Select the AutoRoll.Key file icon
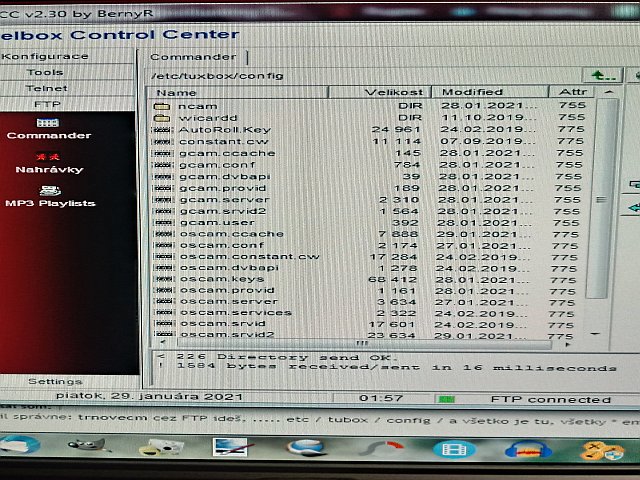 tap(162, 130)
